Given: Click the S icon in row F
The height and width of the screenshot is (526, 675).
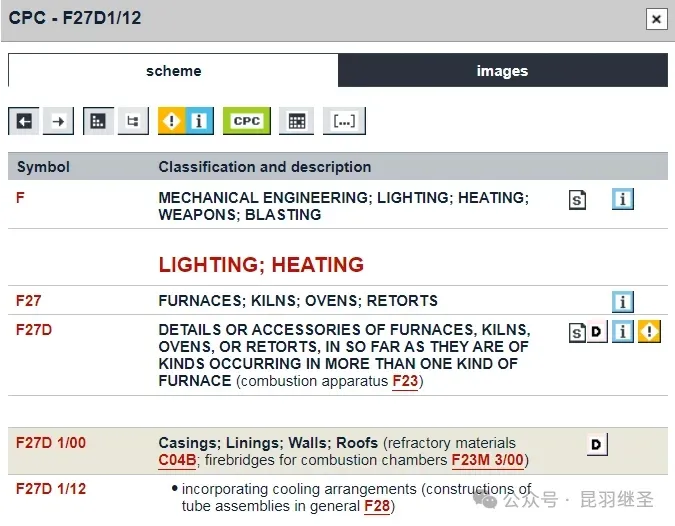Looking at the screenshot, I should point(577,200).
